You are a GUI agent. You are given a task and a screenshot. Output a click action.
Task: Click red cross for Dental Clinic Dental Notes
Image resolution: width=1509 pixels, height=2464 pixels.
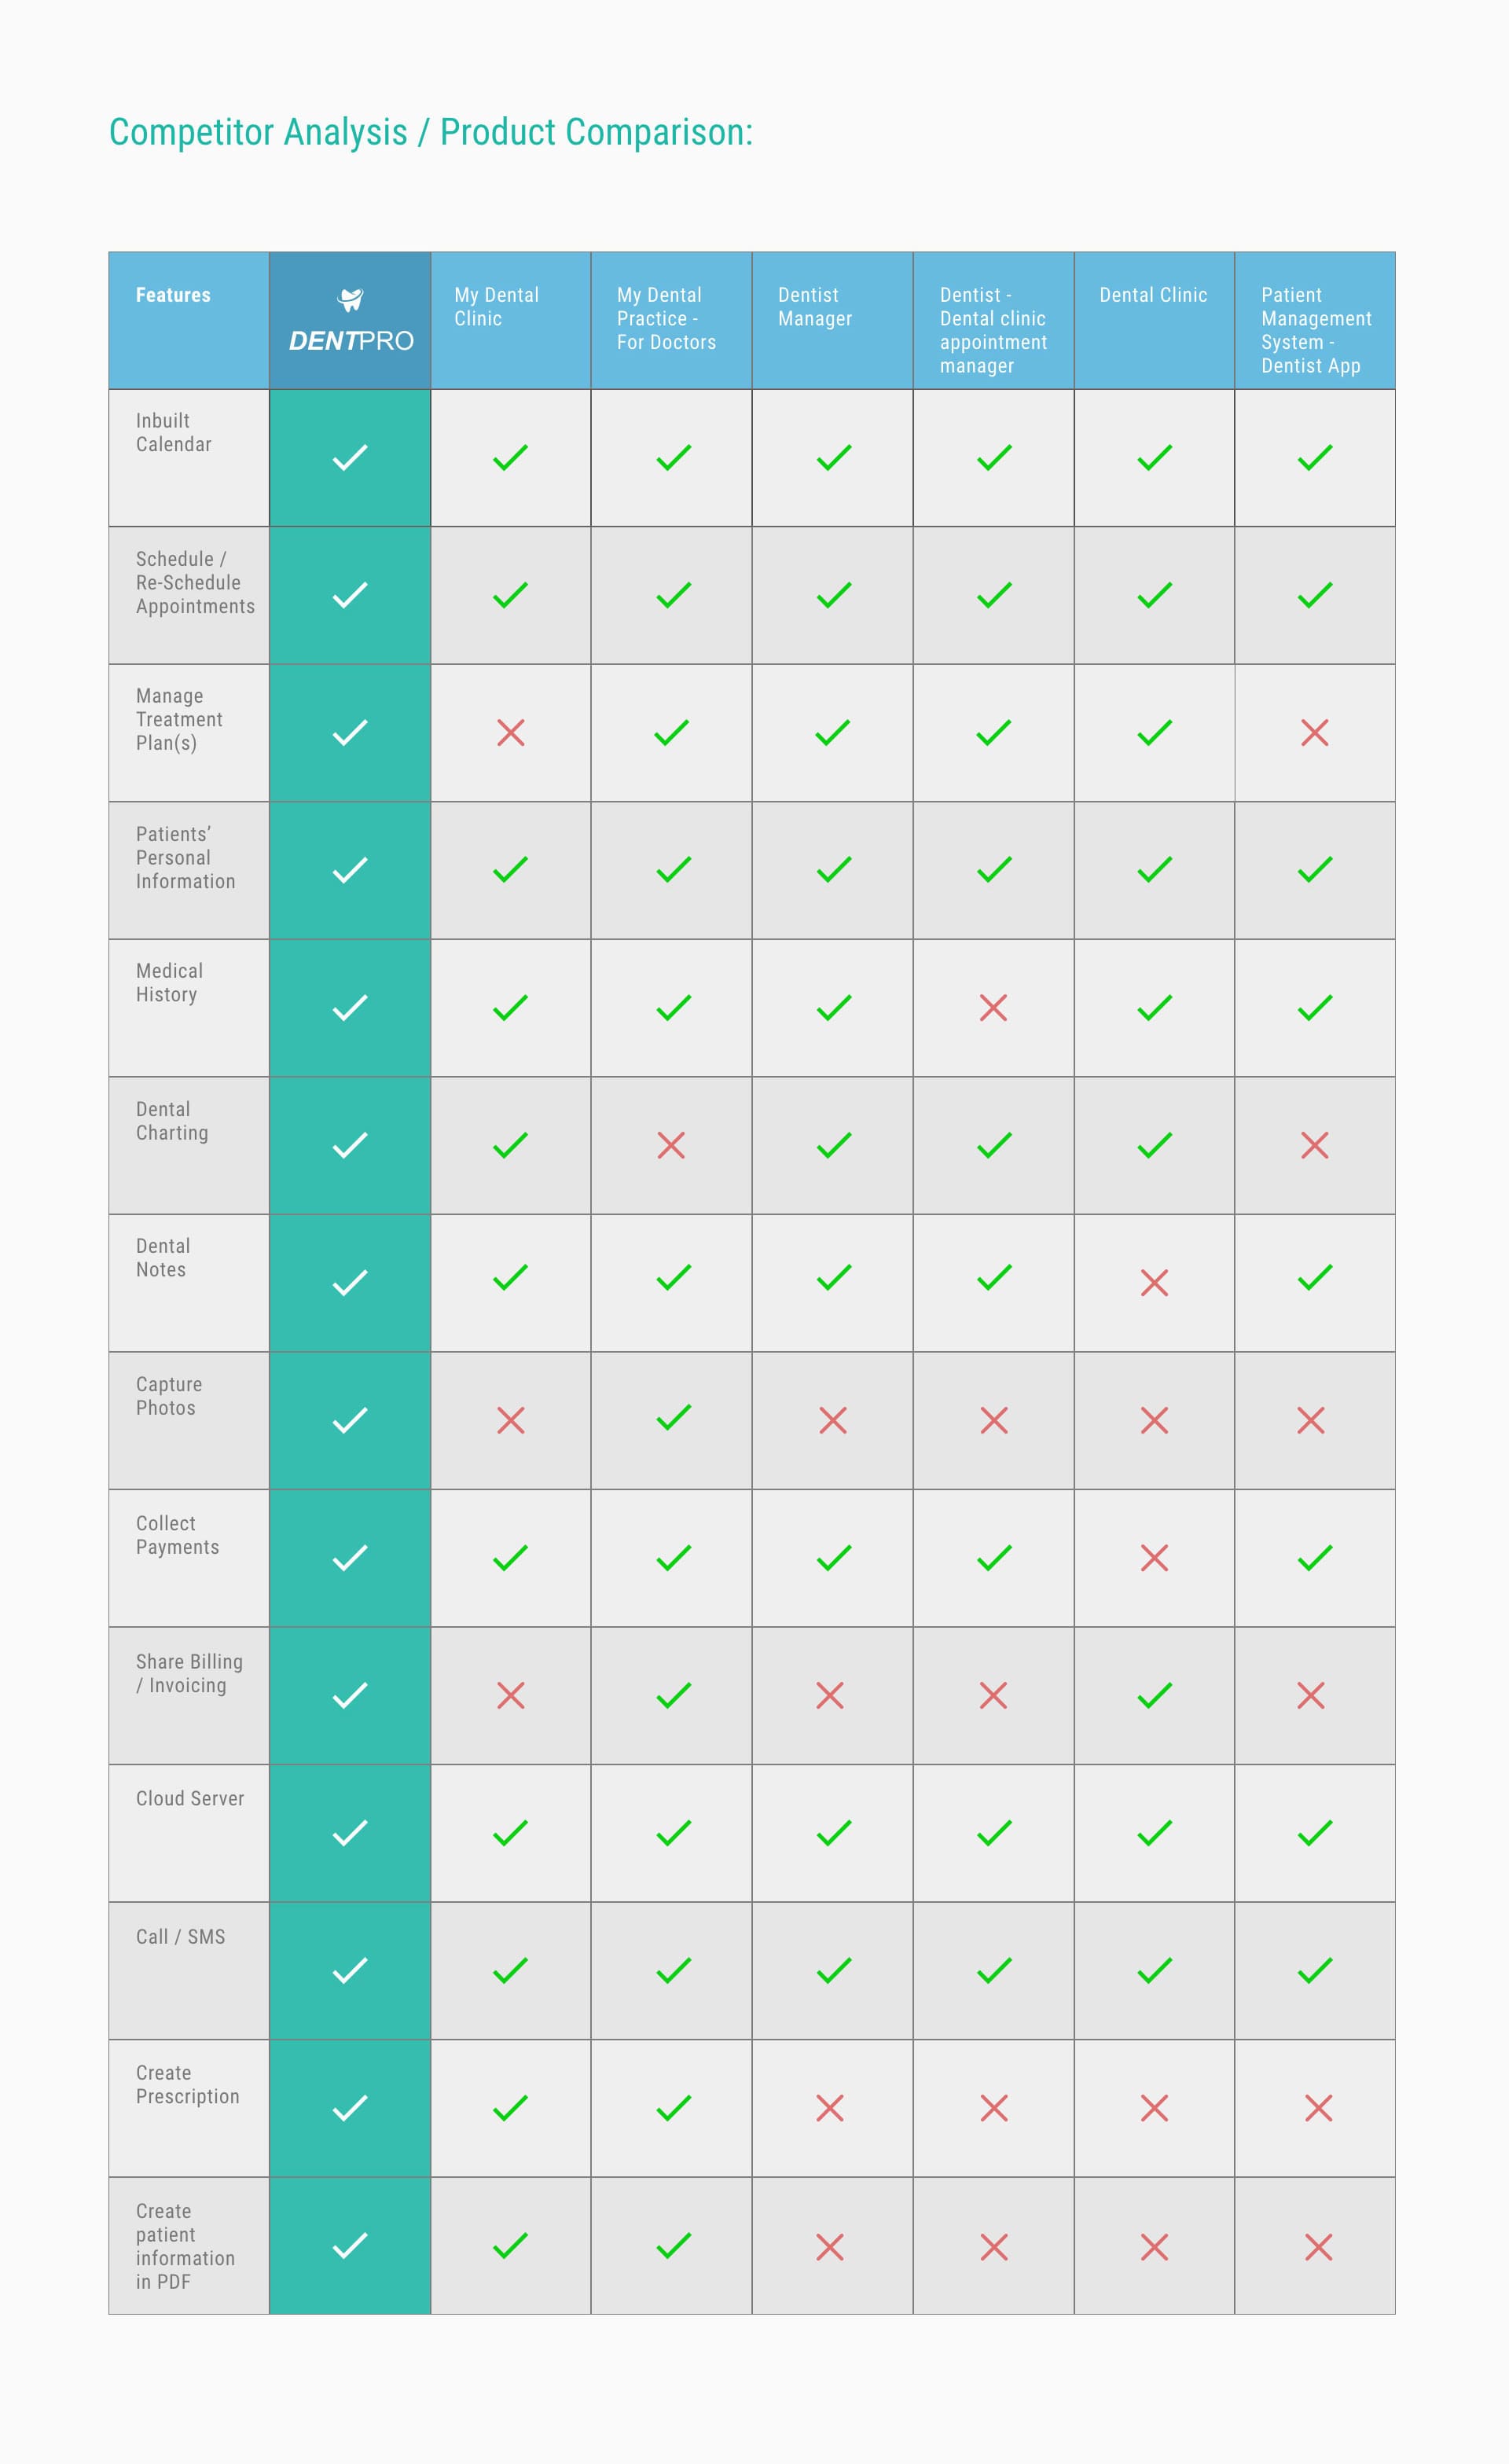tap(1154, 1283)
